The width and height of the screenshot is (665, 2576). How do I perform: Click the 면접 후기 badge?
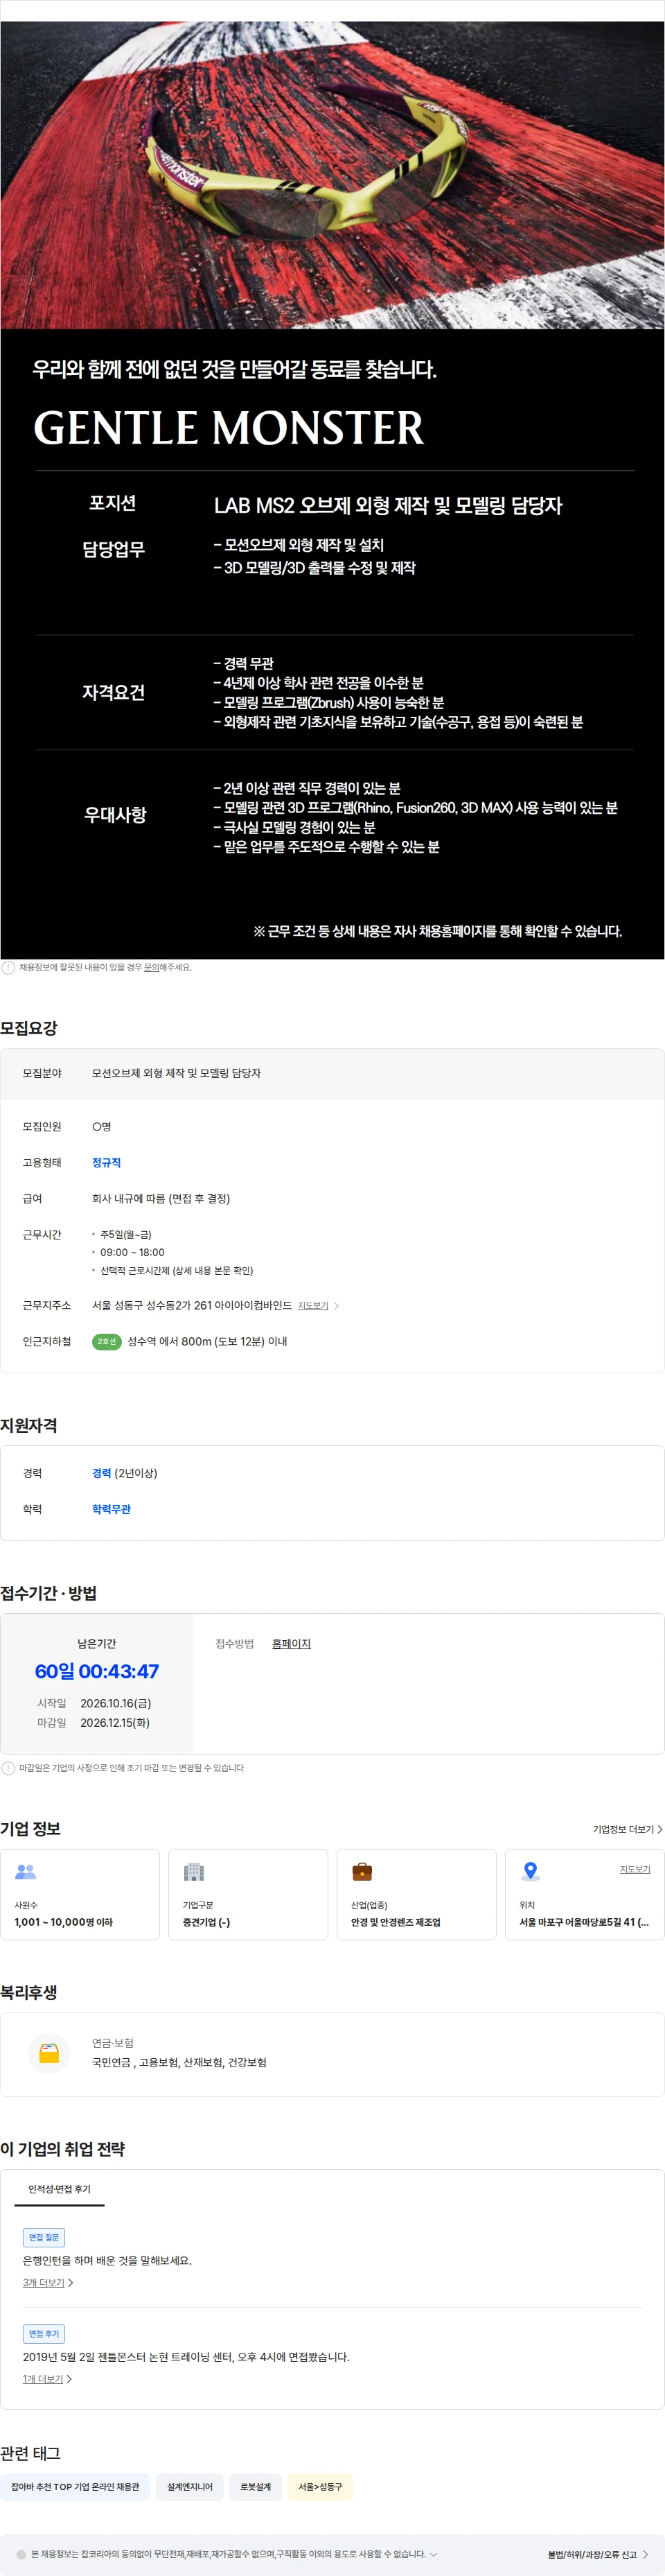44,2333
